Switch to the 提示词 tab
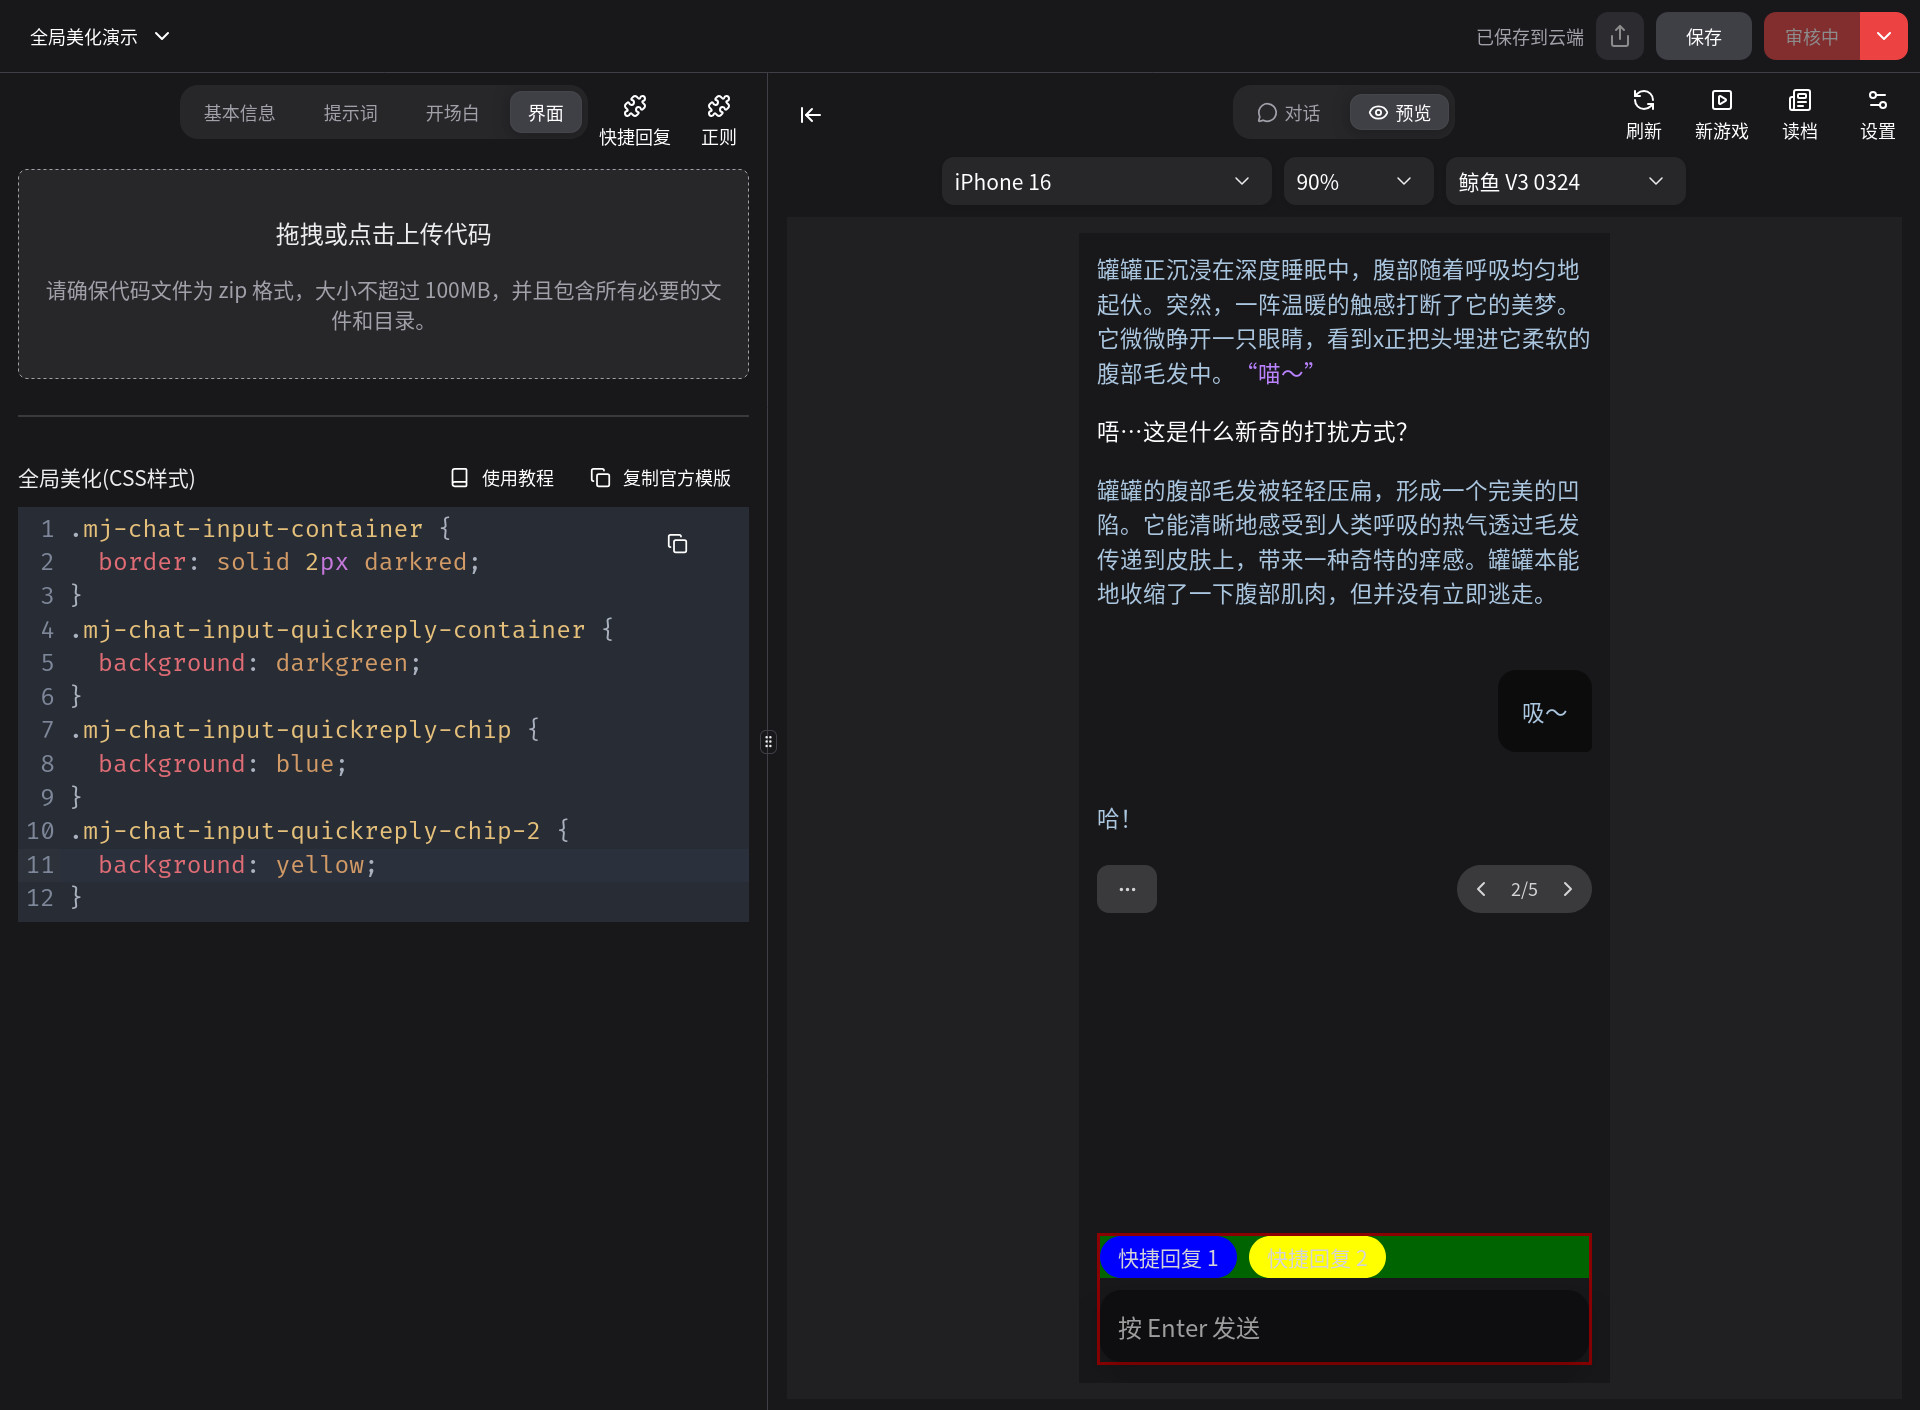This screenshot has height=1410, width=1920. click(x=350, y=113)
